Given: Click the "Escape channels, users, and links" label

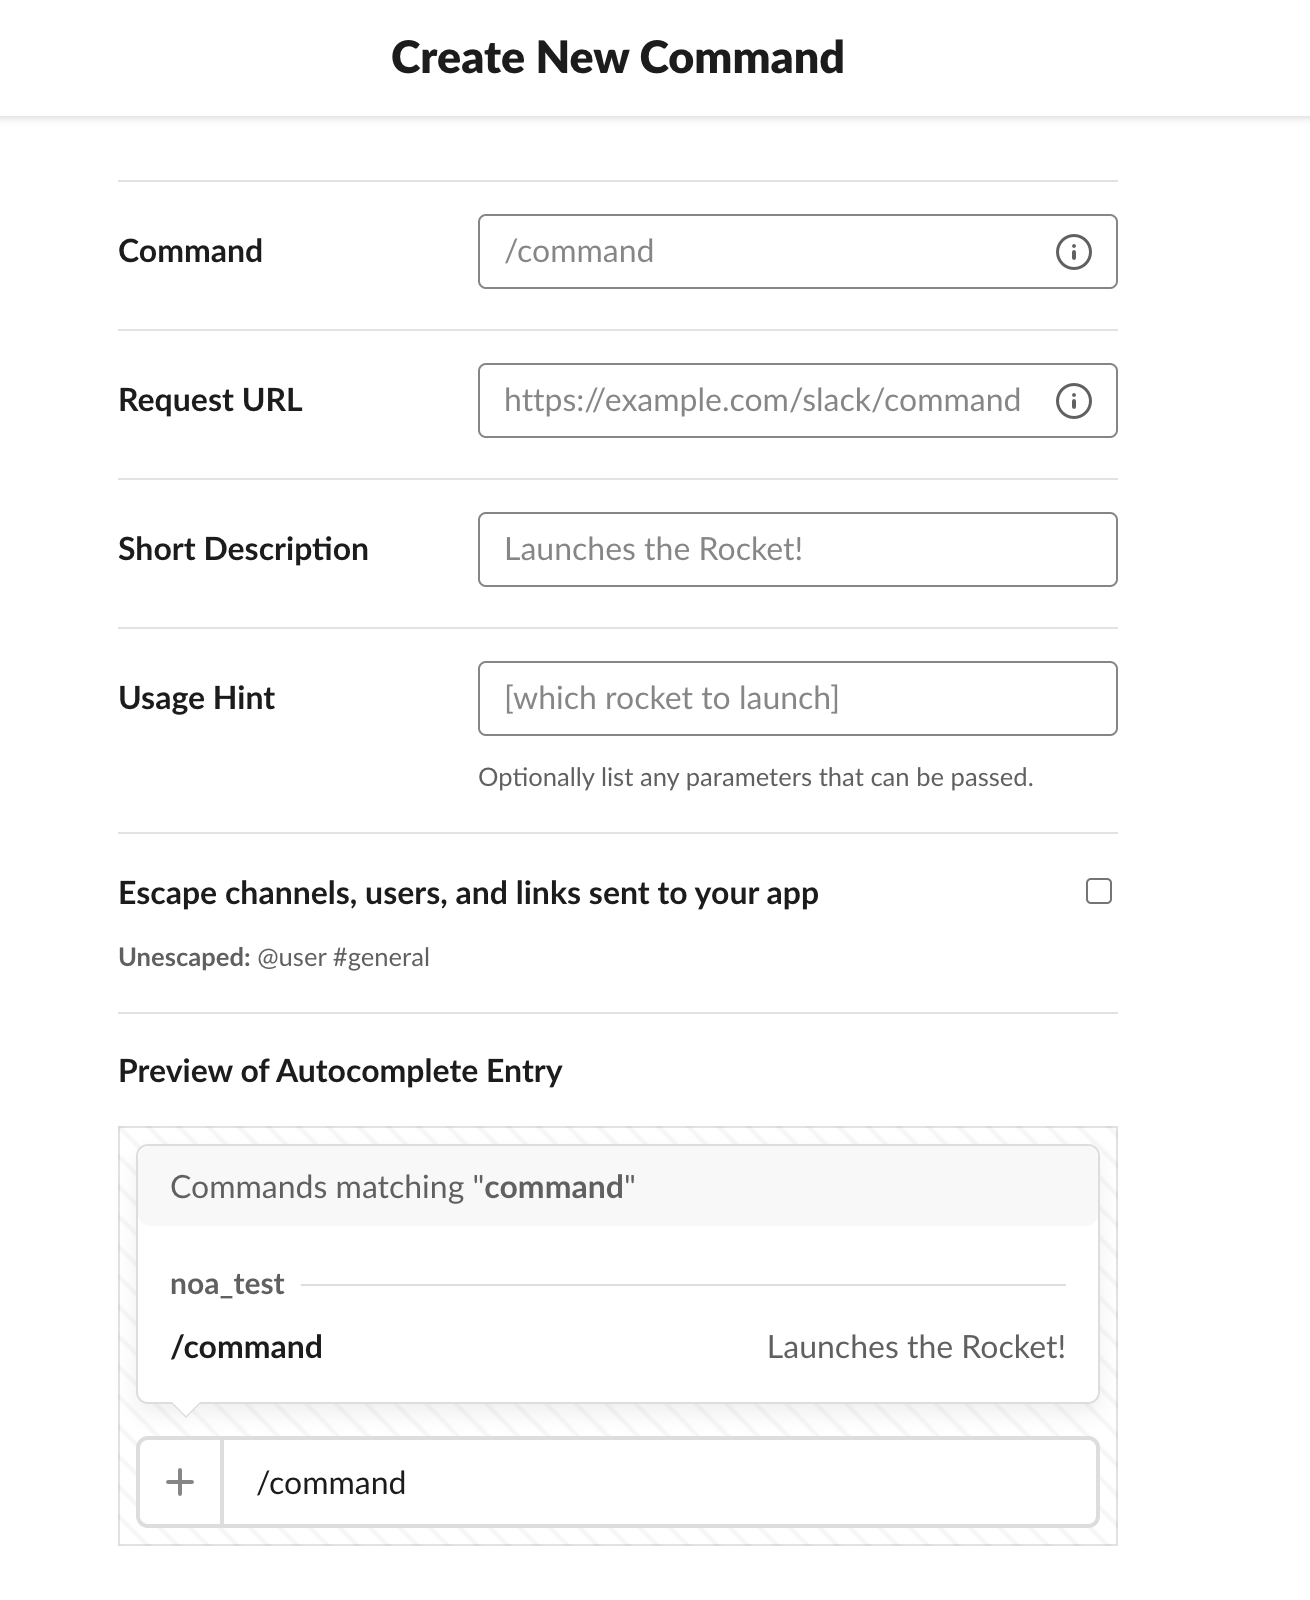Looking at the screenshot, I should [468, 893].
